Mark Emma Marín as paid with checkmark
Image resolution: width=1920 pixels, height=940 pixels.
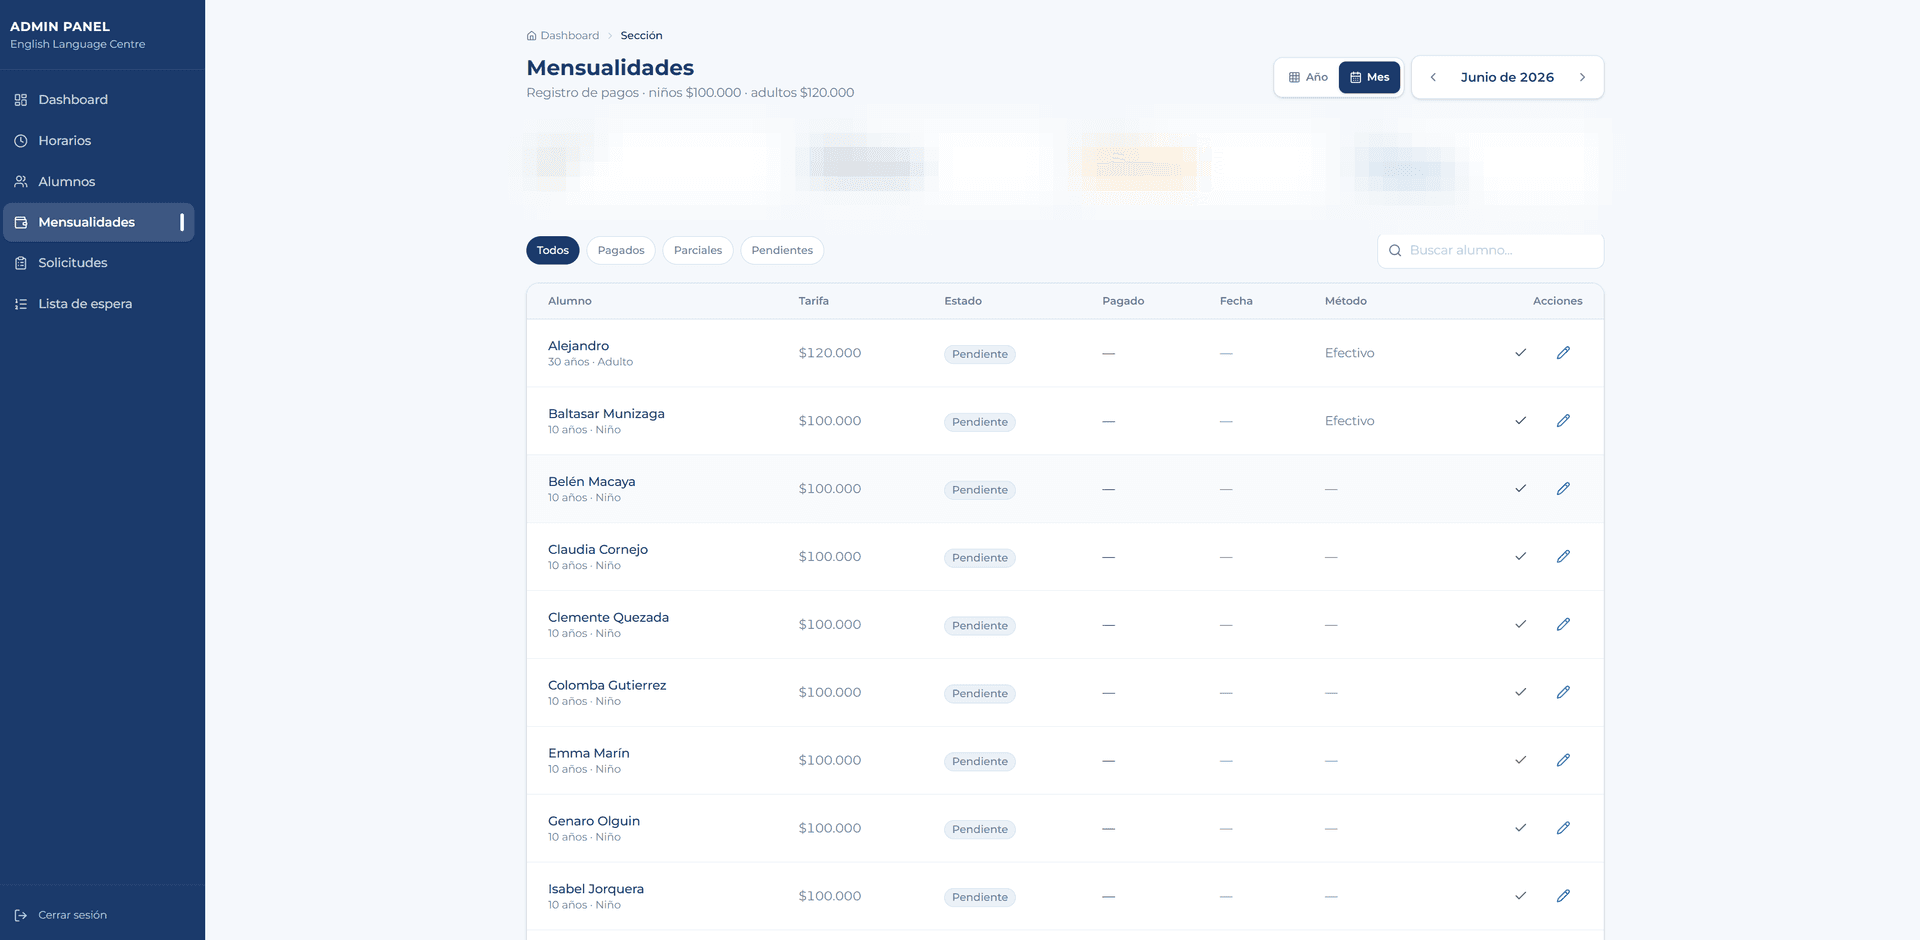click(1520, 761)
